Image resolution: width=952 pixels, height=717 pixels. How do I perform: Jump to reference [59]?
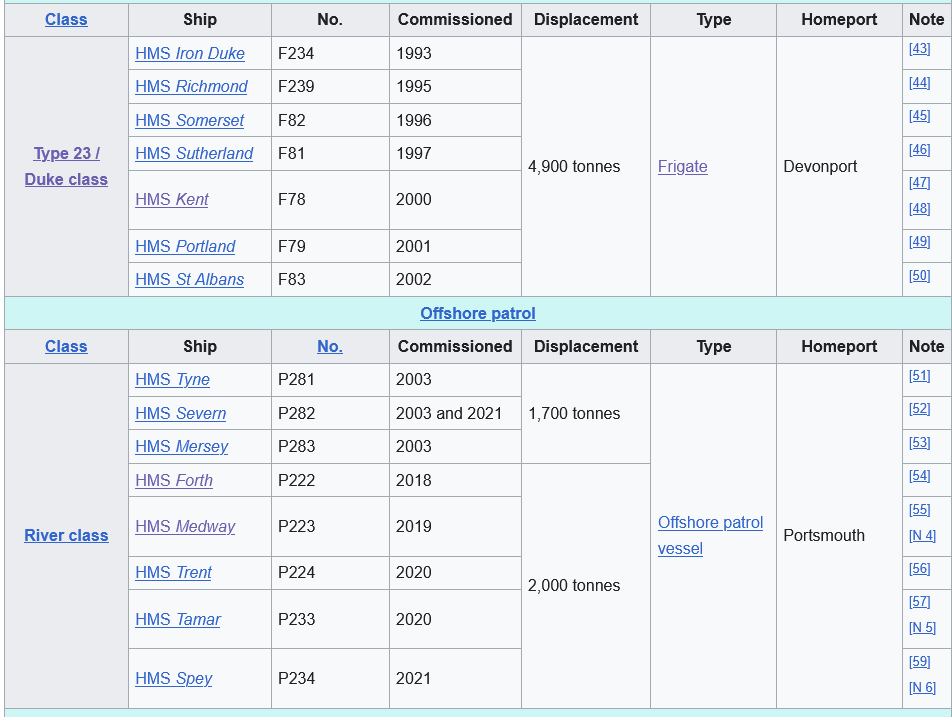(919, 661)
